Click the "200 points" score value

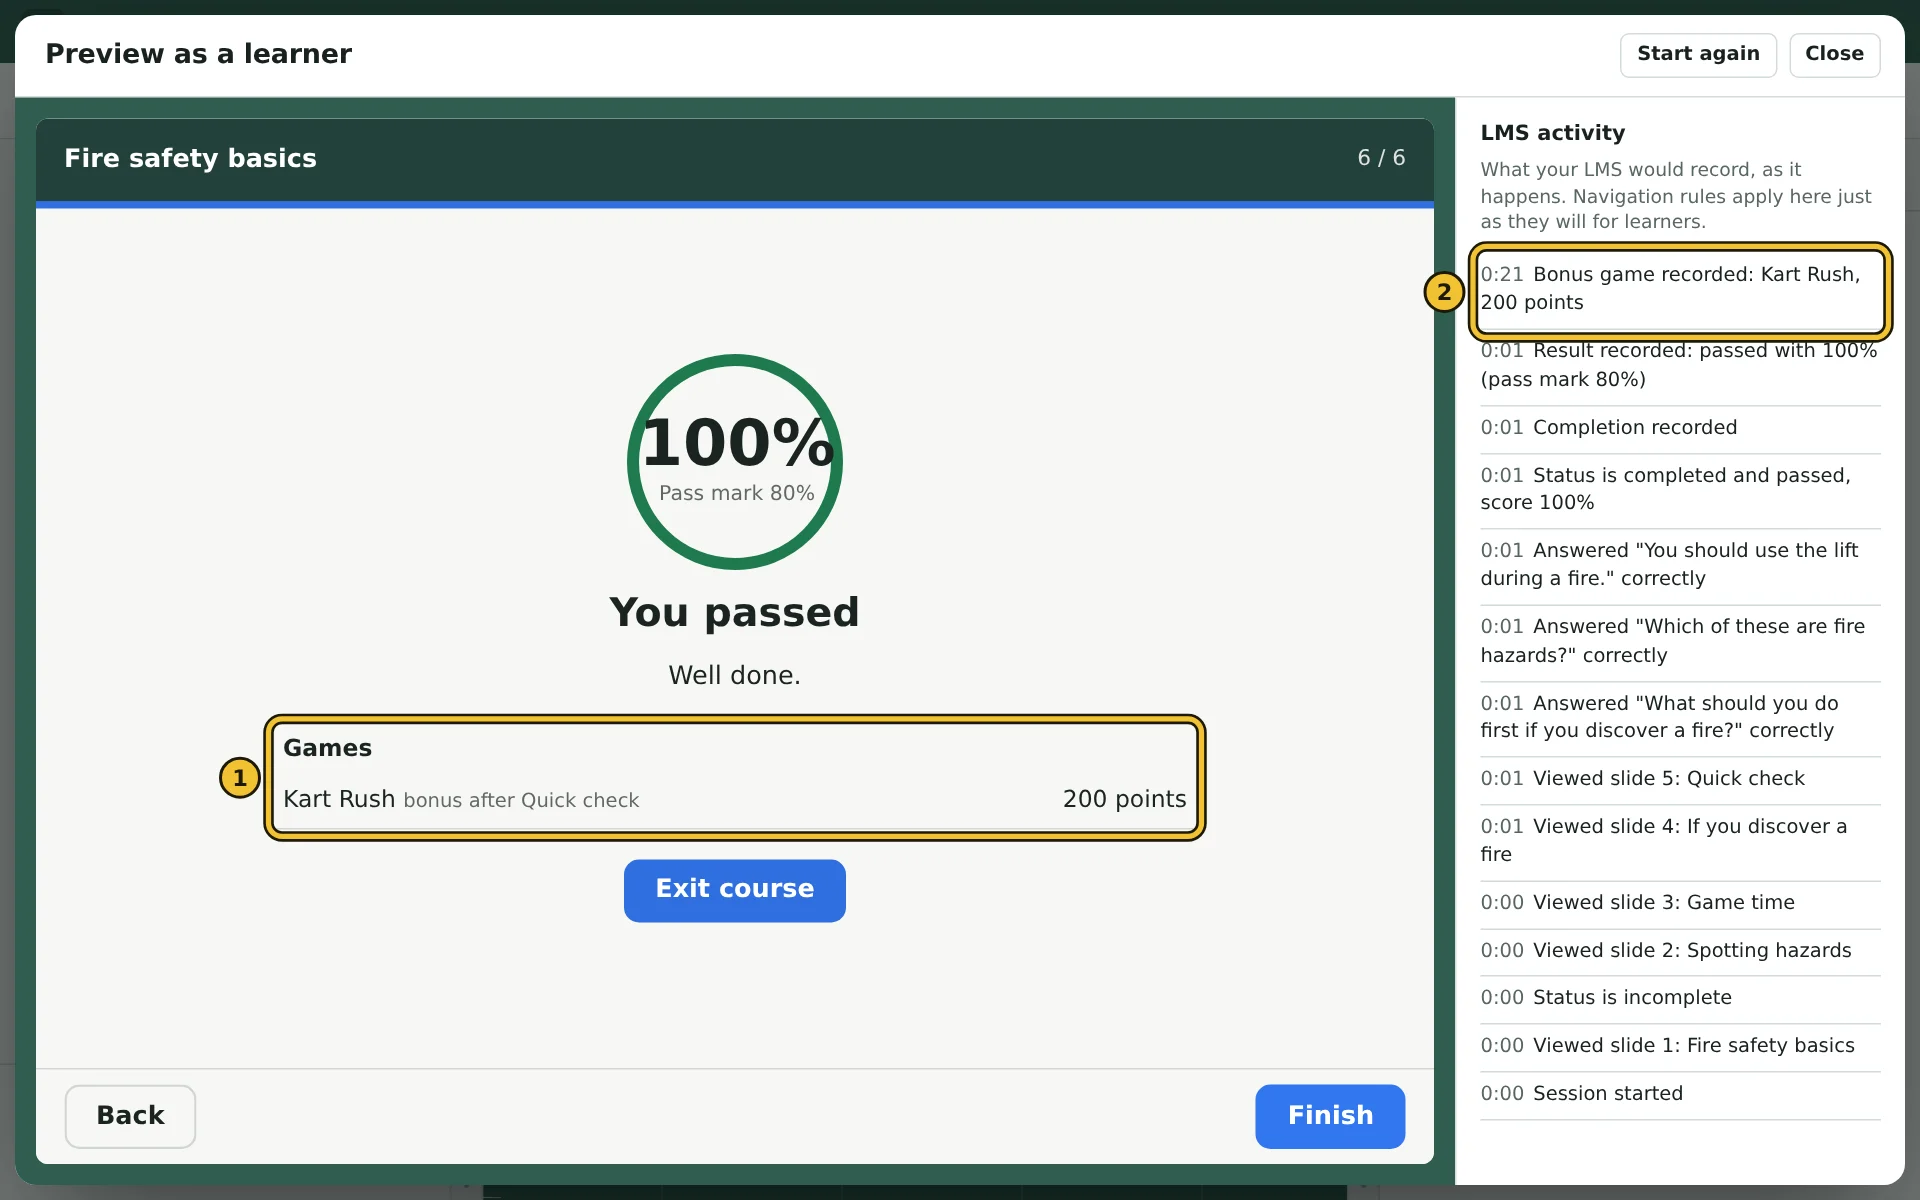(x=1124, y=799)
